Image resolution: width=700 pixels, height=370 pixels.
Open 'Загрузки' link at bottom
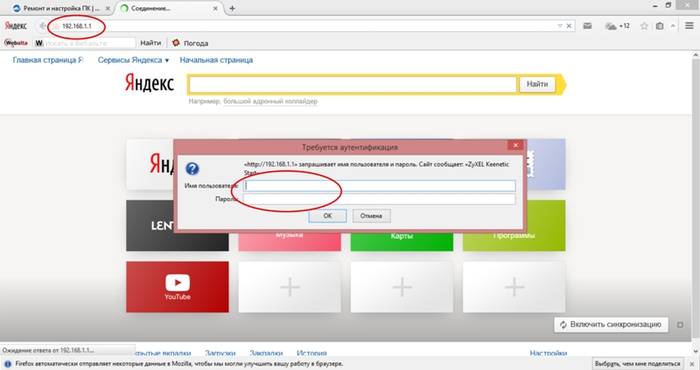point(220,353)
